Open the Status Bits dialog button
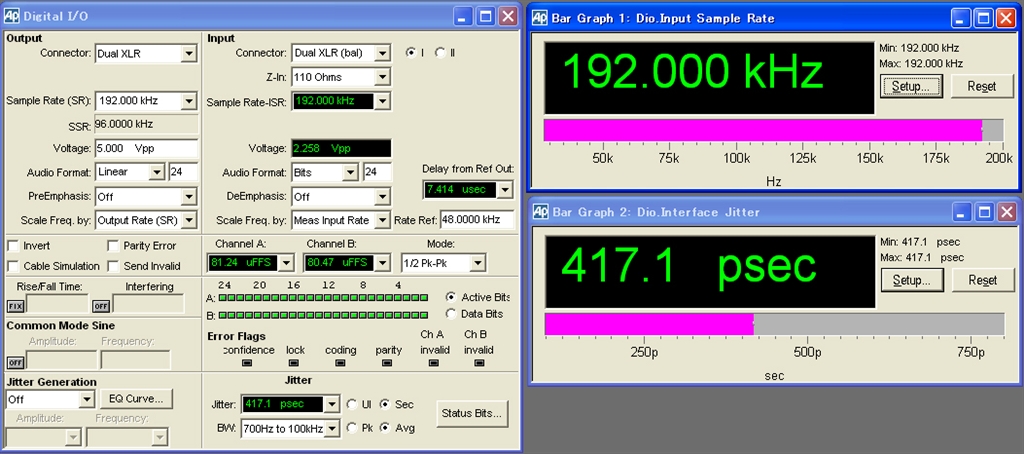 (473, 413)
